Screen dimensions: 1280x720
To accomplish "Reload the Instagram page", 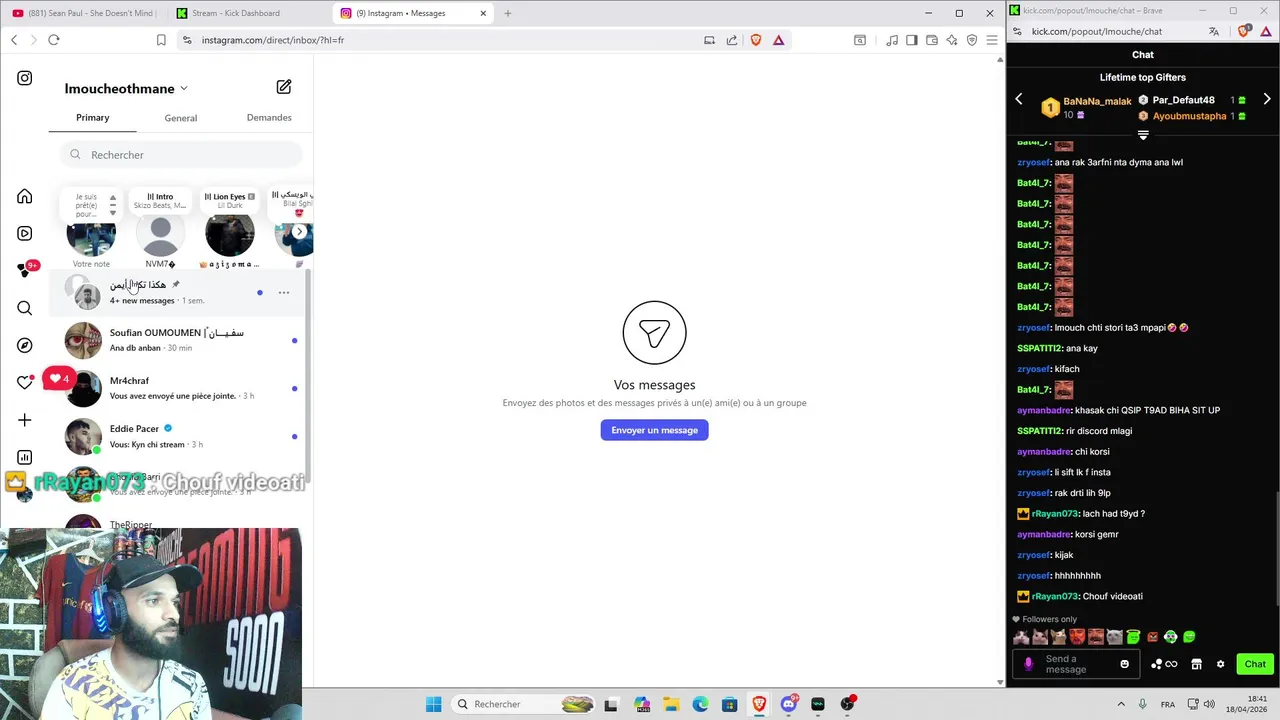I will pyautogui.click(x=54, y=40).
